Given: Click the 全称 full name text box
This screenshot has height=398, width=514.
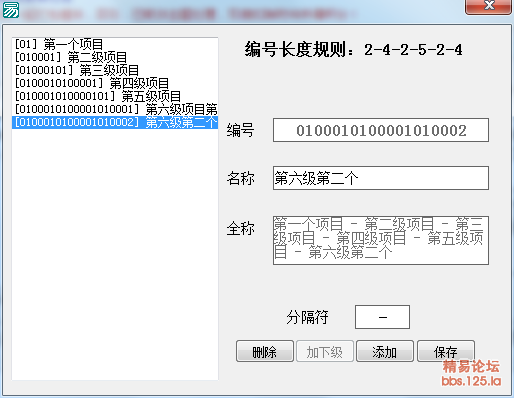Looking at the screenshot, I should pos(381,240).
